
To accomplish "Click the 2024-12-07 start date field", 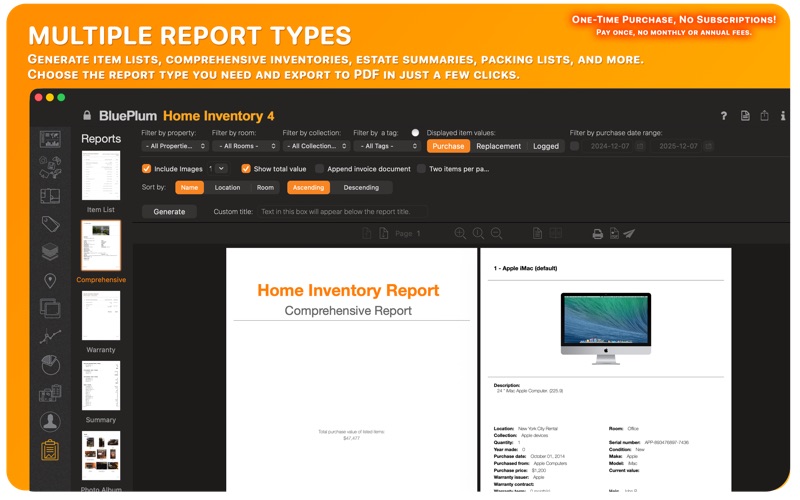I will [x=610, y=146].
